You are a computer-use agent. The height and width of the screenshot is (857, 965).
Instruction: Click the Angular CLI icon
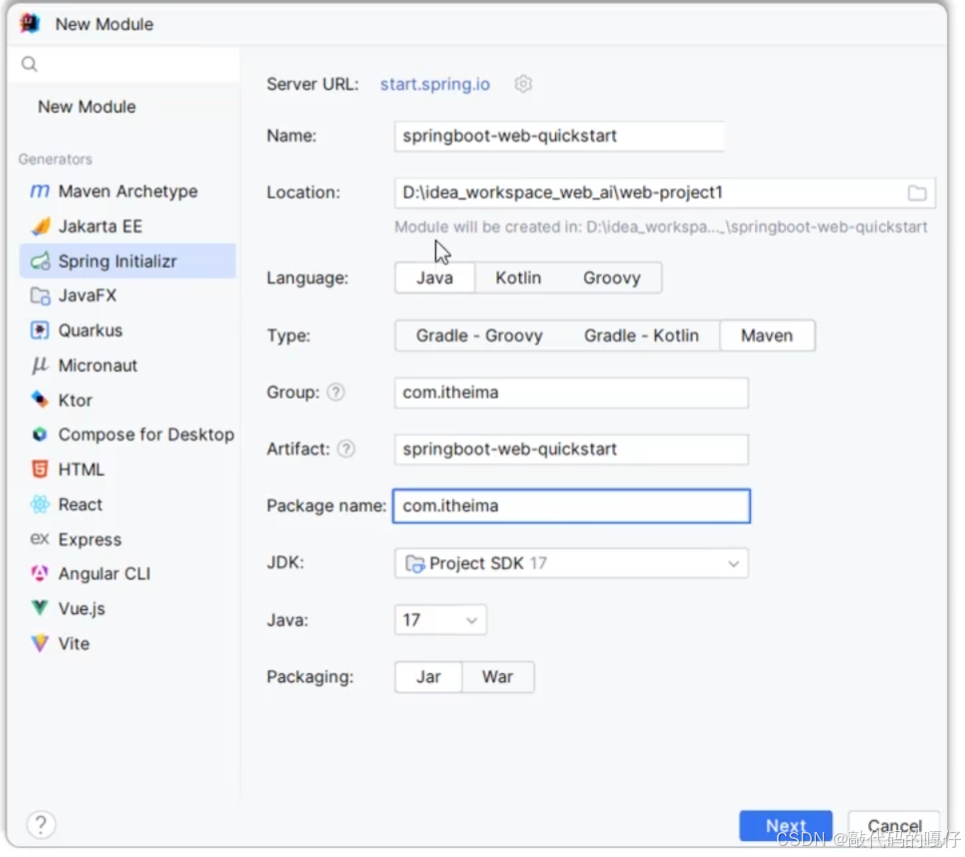40,574
